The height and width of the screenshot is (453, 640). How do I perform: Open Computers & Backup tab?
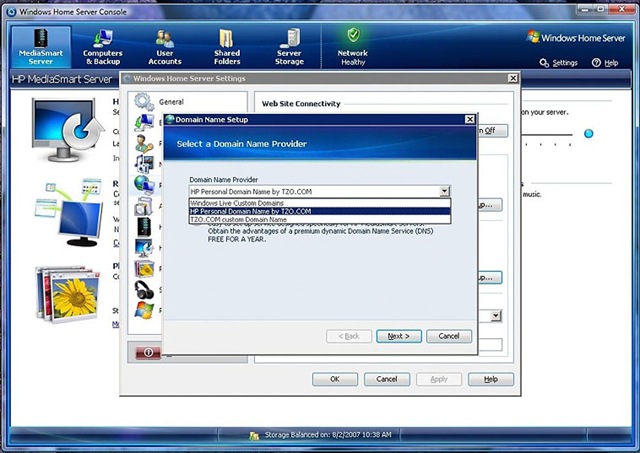102,47
